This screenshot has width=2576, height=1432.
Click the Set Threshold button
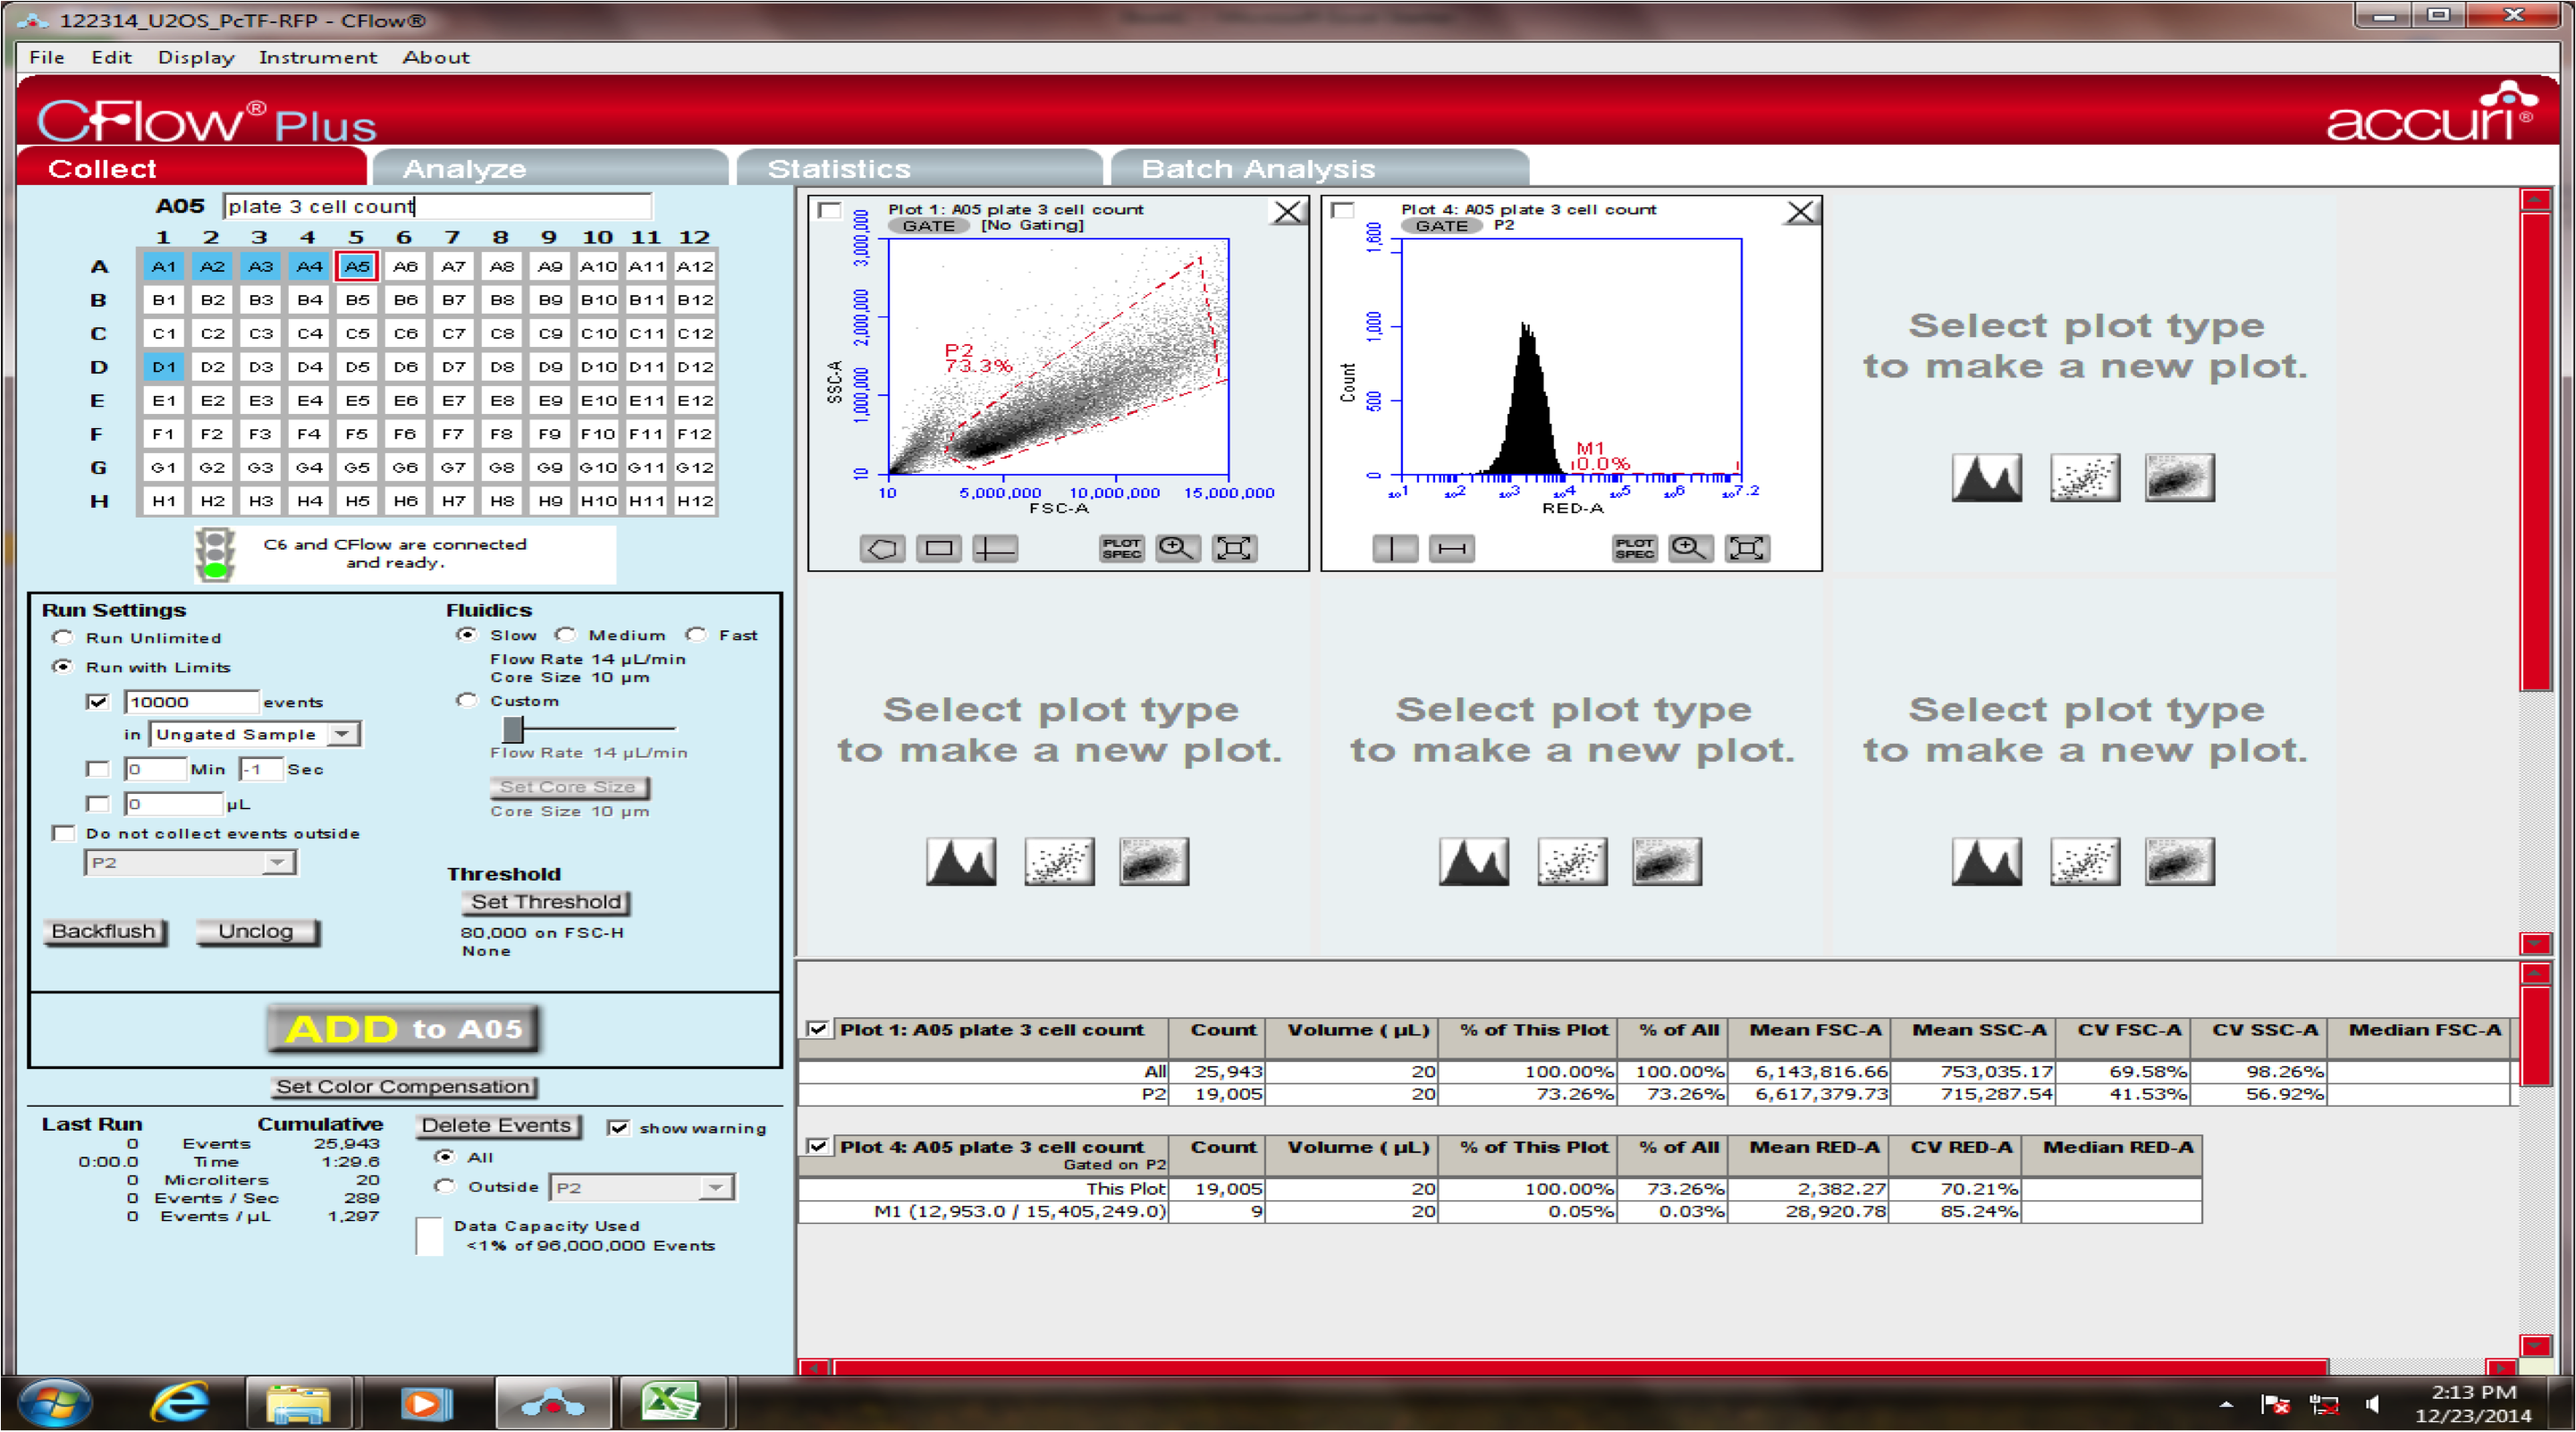click(546, 902)
